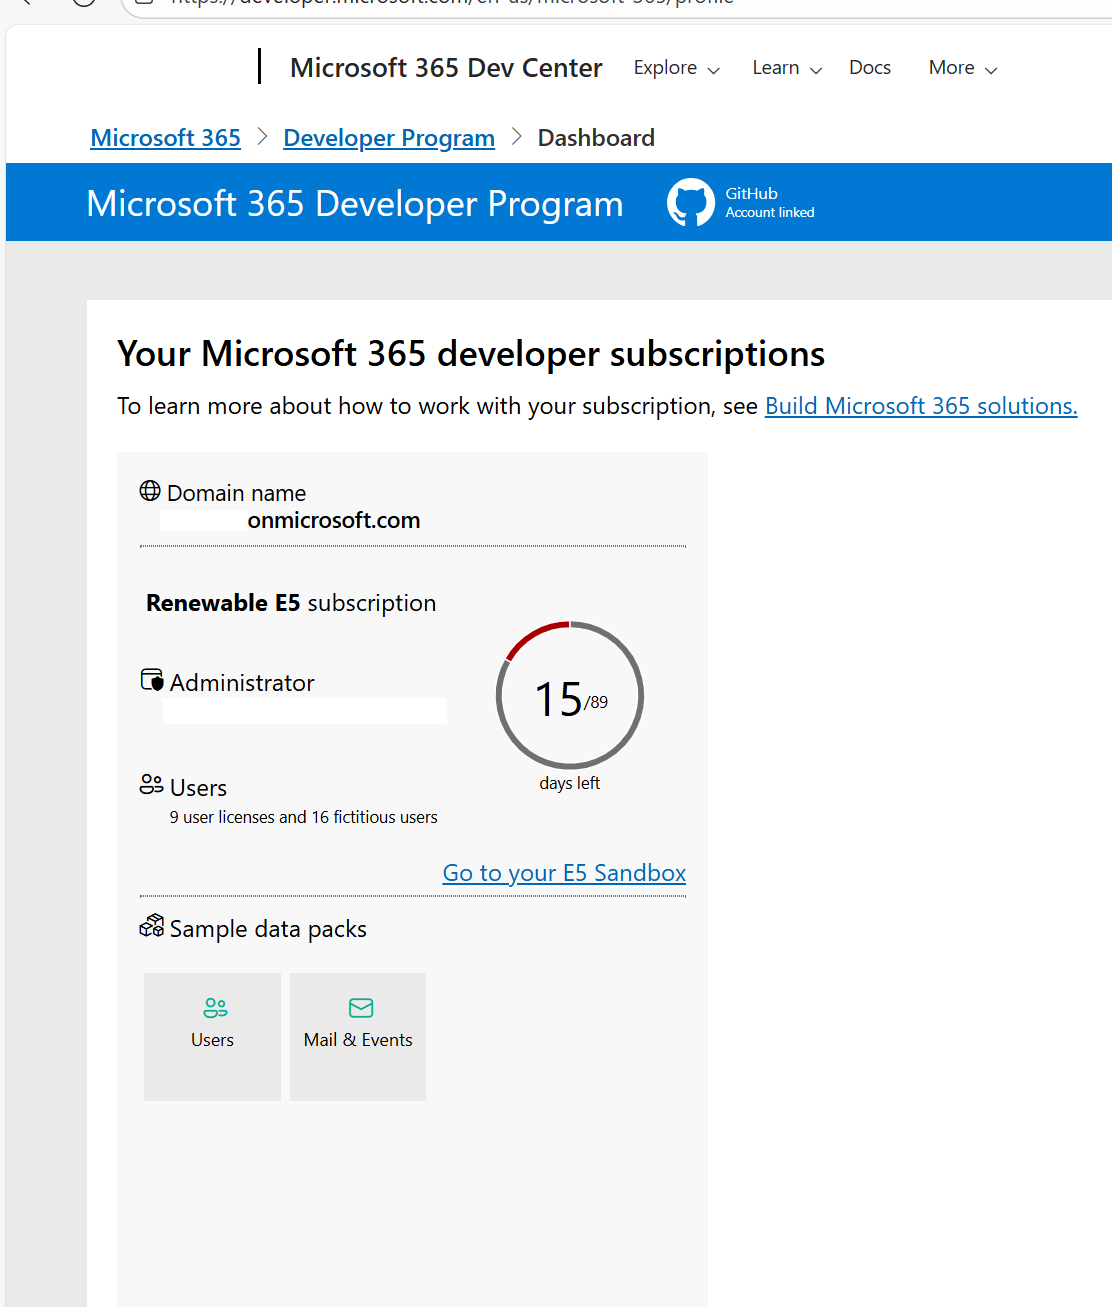Select the Mail & Events data pack tile
The image size is (1112, 1307).
tap(358, 1037)
